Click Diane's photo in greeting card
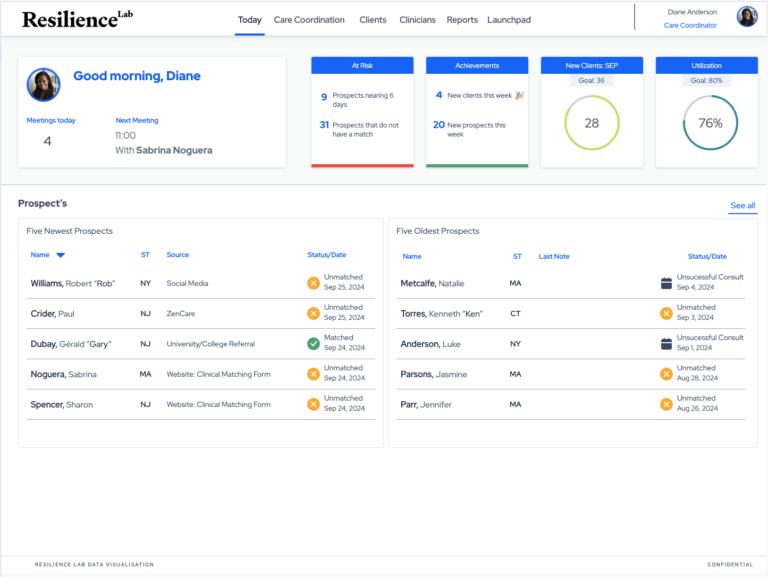This screenshot has height=577, width=768. pyautogui.click(x=44, y=85)
